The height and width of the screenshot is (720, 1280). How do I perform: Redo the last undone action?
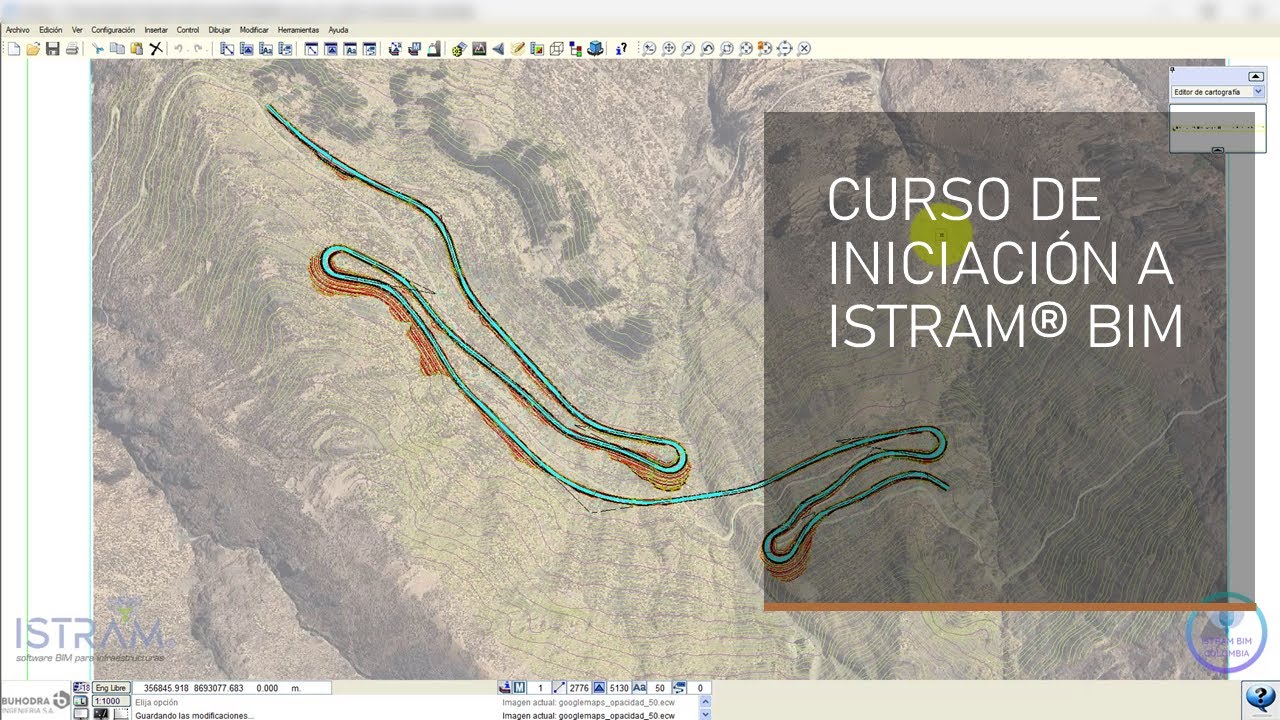(199, 48)
